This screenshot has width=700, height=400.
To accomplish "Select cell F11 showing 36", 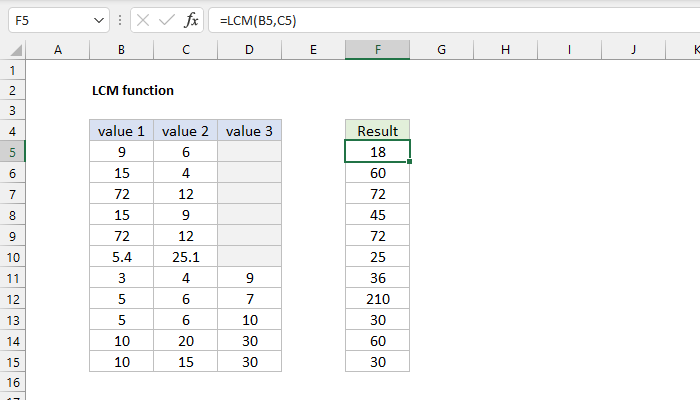I will (x=377, y=278).
